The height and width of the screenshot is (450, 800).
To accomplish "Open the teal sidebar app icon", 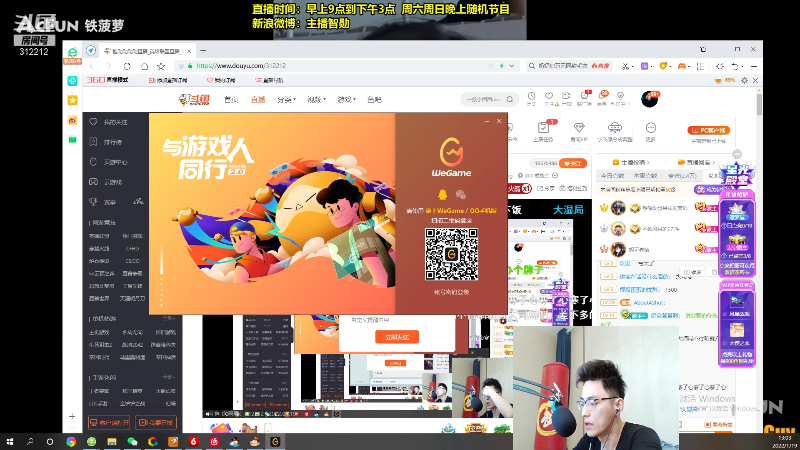I will click(x=72, y=81).
